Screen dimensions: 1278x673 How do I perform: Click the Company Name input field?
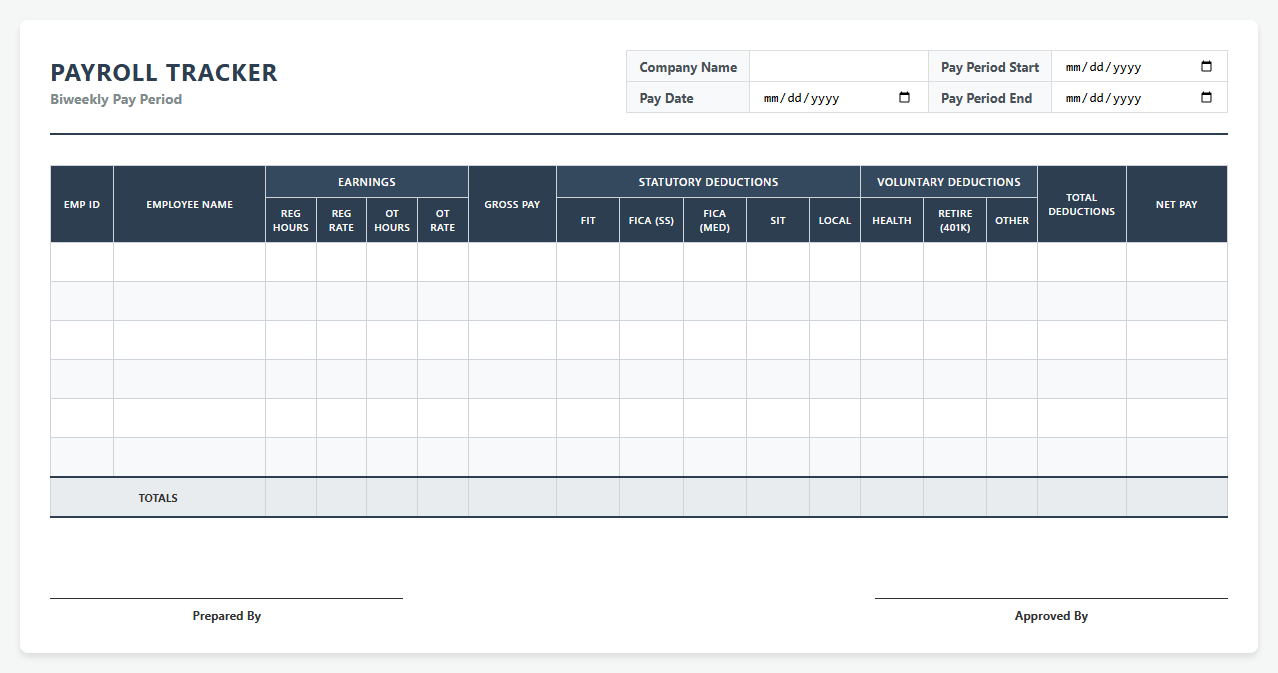pos(838,67)
